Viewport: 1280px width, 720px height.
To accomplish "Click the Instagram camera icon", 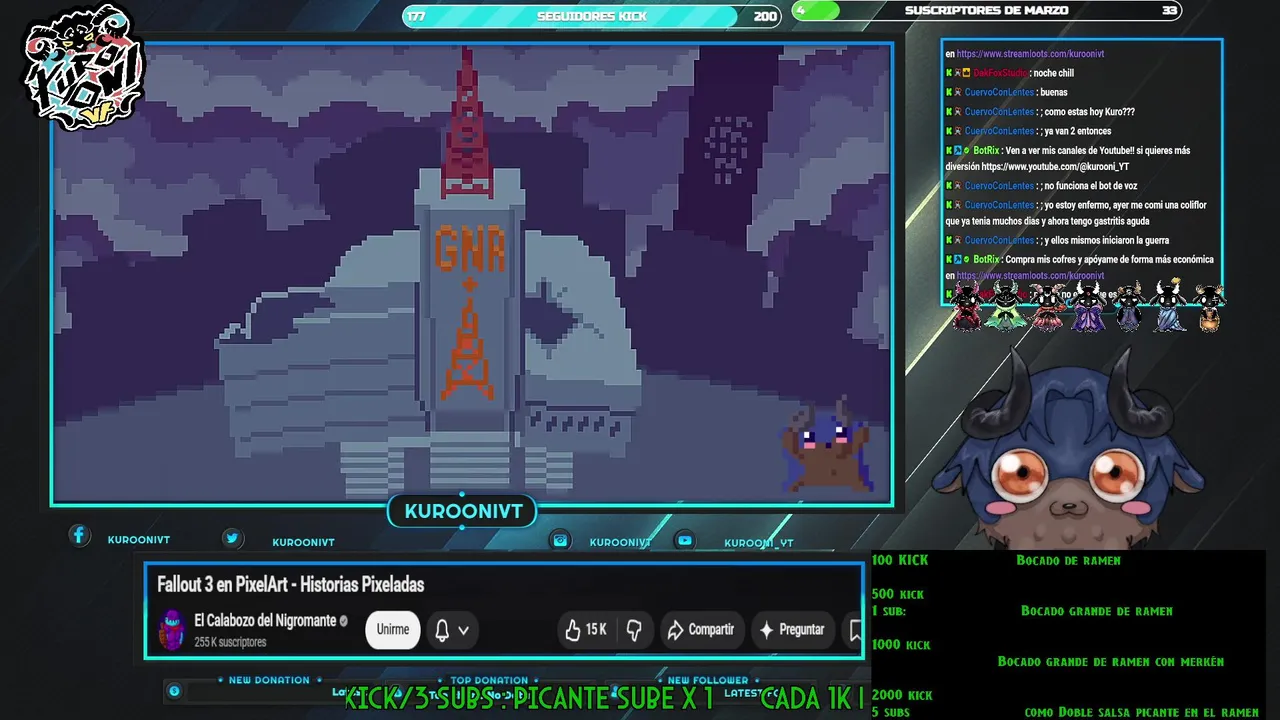I will tap(561, 540).
